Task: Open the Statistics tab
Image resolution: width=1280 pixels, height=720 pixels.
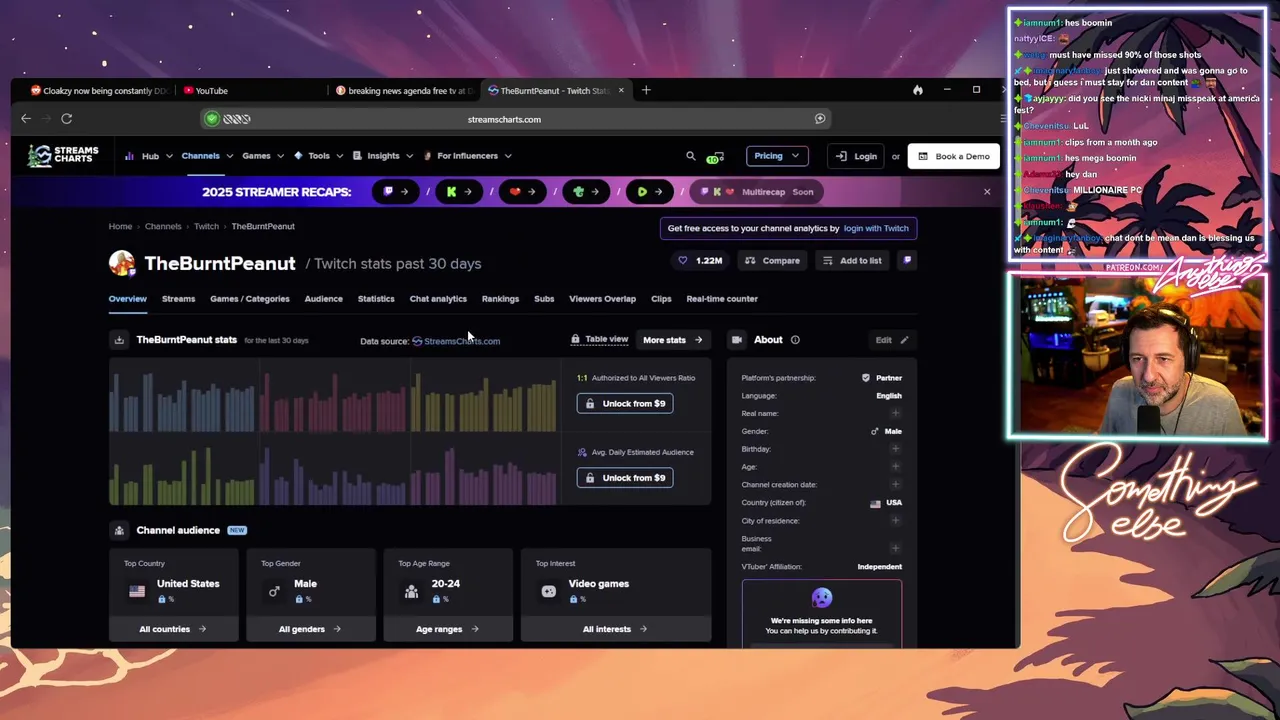Action: coord(376,299)
